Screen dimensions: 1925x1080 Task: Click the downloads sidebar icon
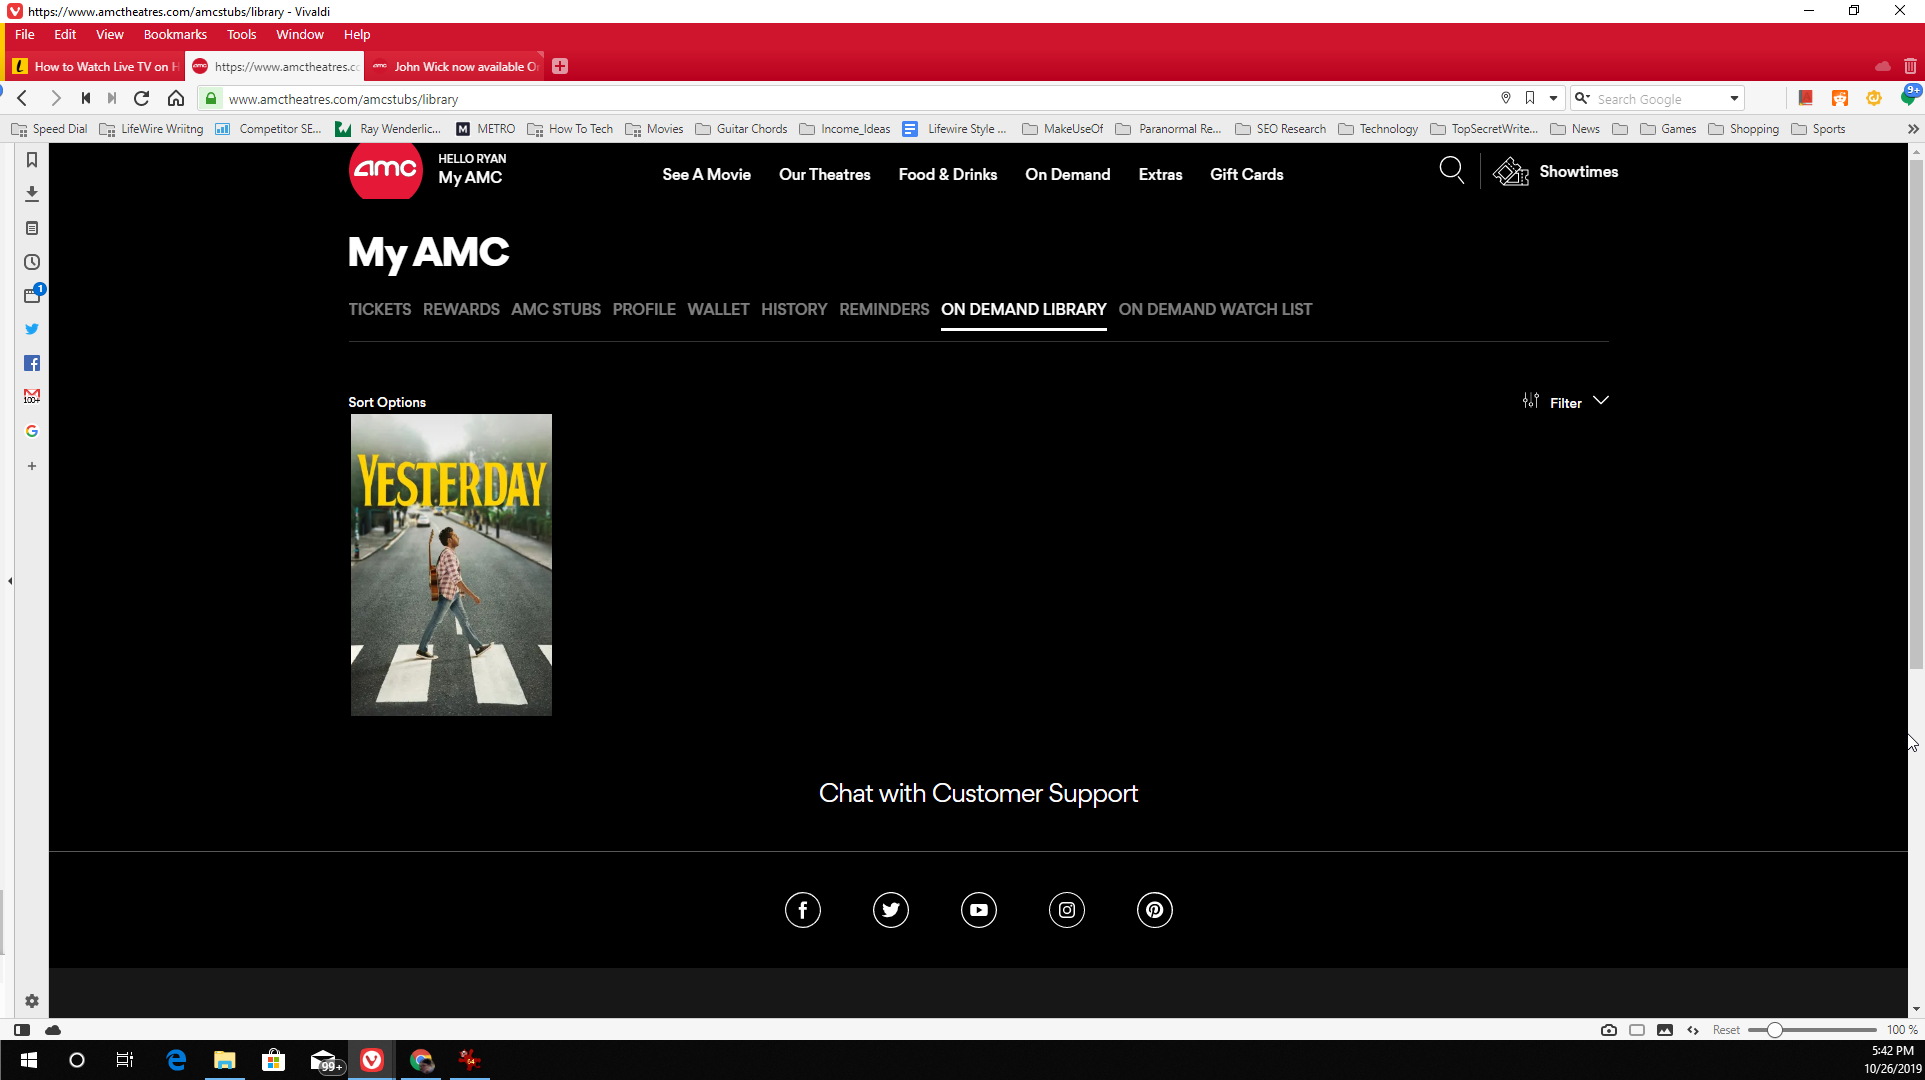(32, 192)
